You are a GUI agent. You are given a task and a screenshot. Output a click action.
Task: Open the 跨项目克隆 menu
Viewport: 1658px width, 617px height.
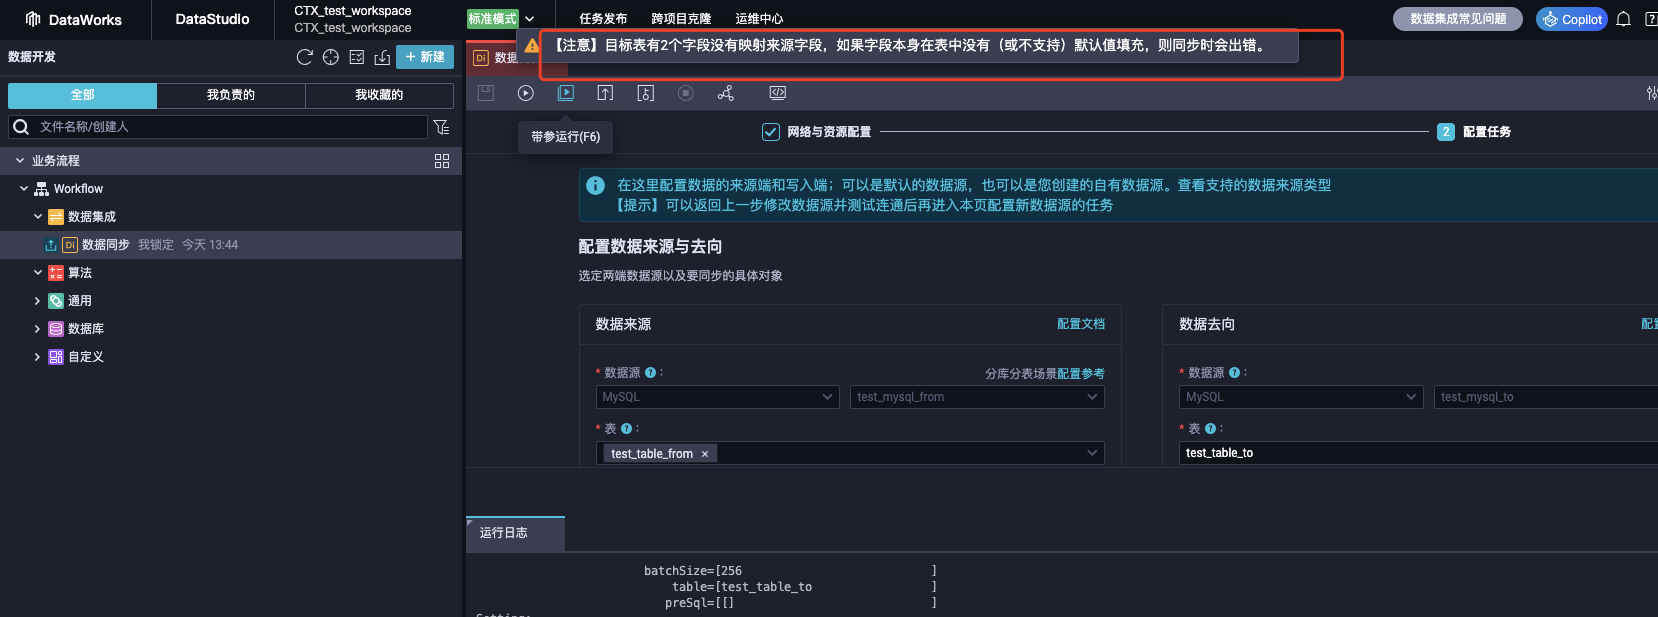[x=681, y=19]
